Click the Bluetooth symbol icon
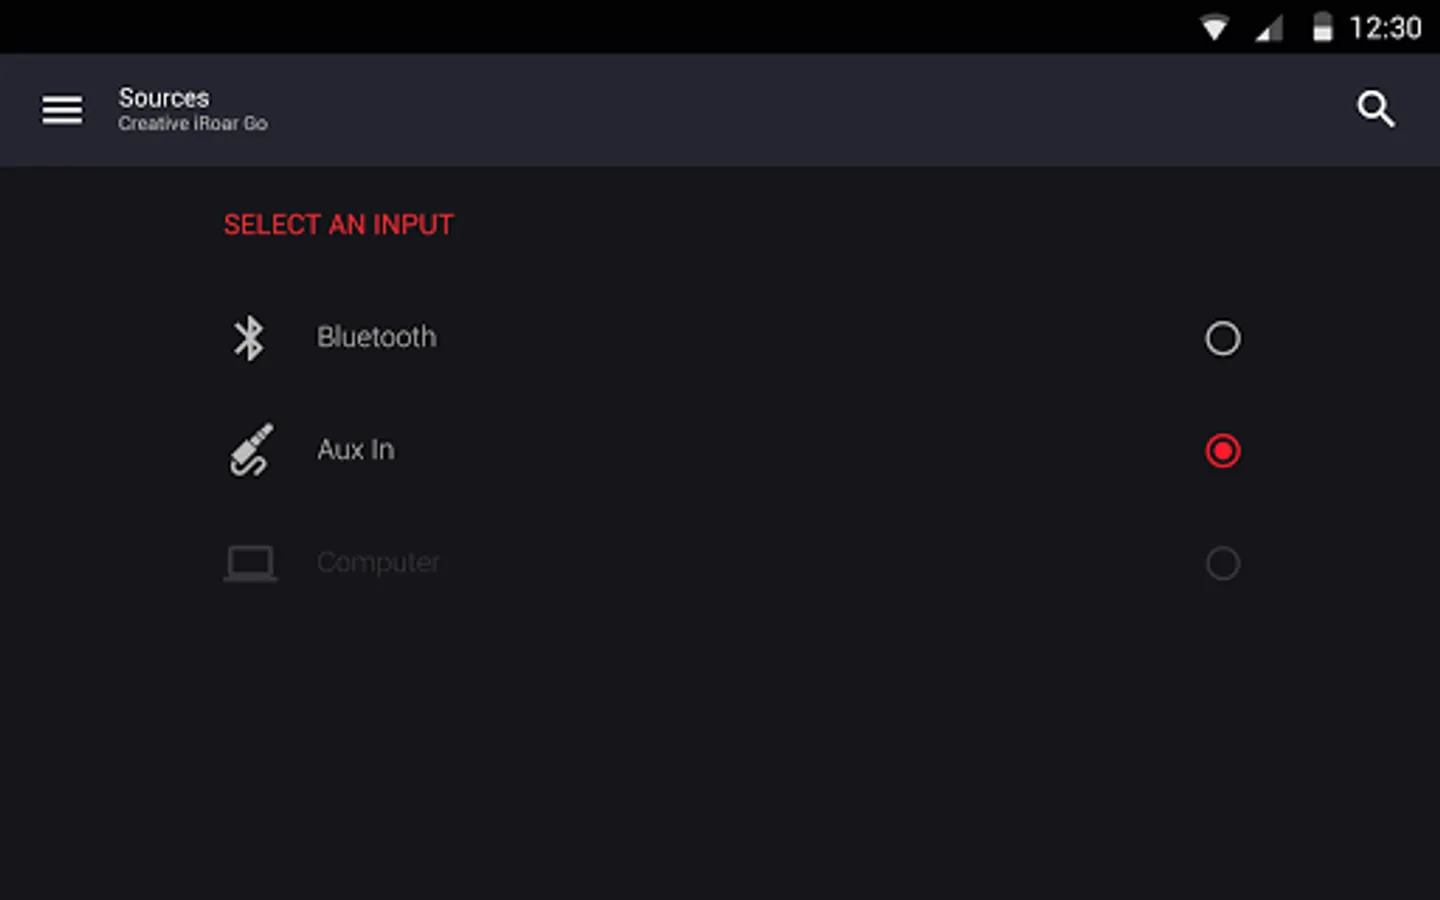The height and width of the screenshot is (900, 1440). click(249, 338)
